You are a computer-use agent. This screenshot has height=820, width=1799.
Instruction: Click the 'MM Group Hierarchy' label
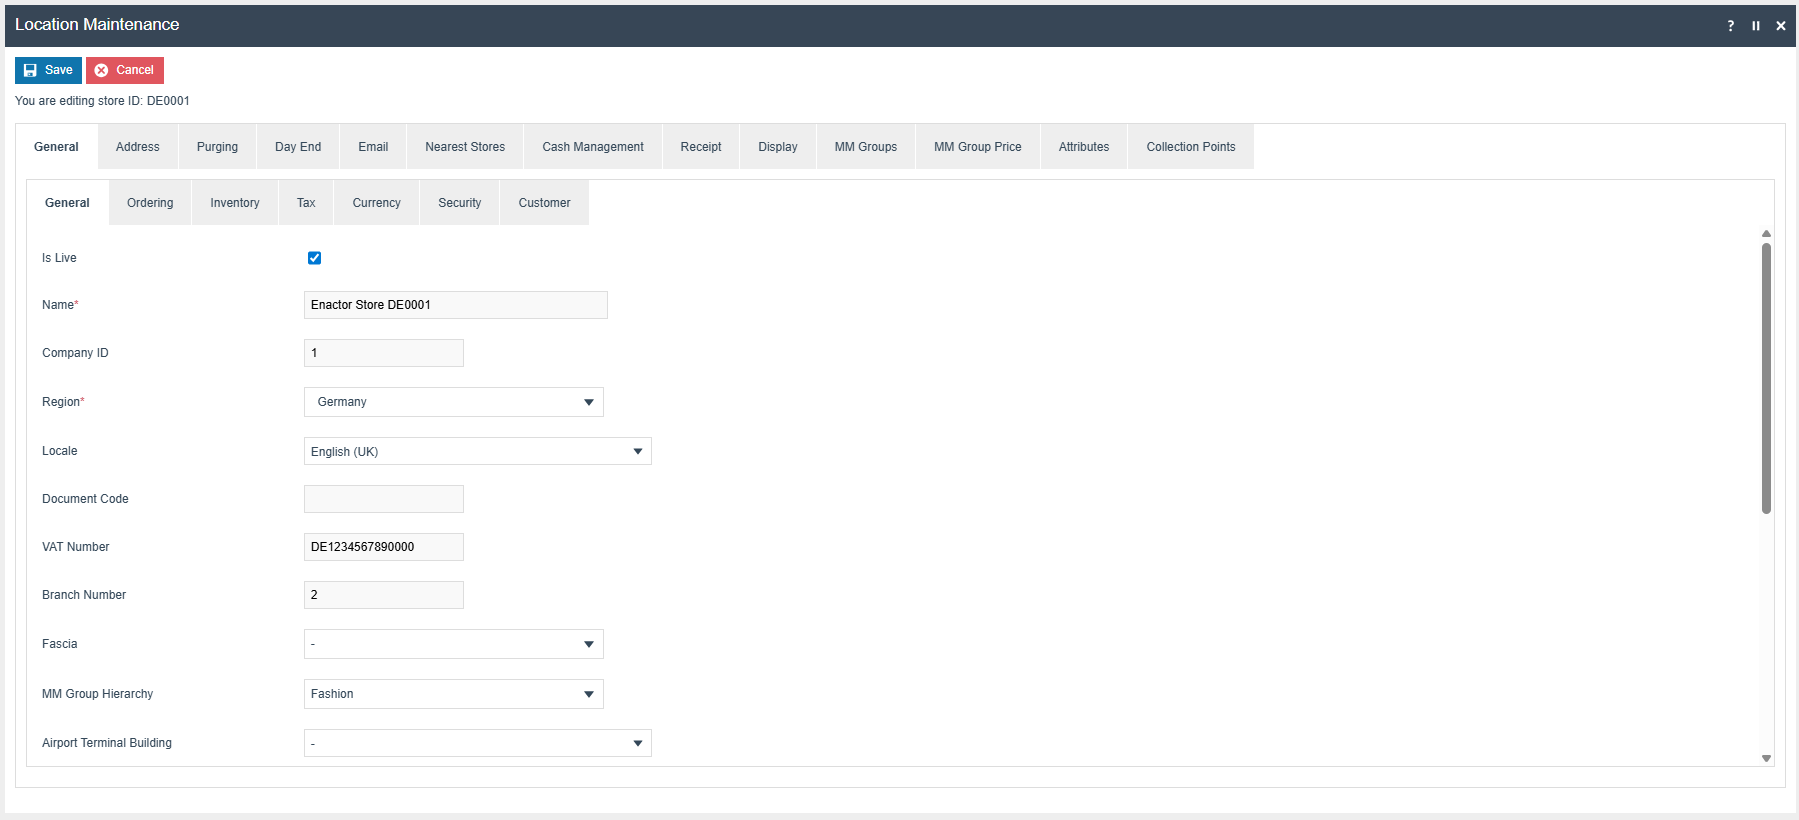[x=97, y=694]
